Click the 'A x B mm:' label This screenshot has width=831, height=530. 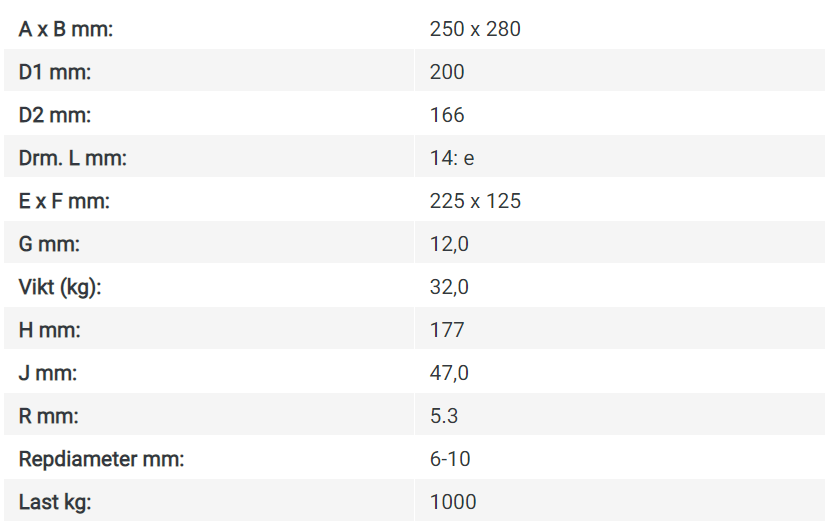coord(66,29)
